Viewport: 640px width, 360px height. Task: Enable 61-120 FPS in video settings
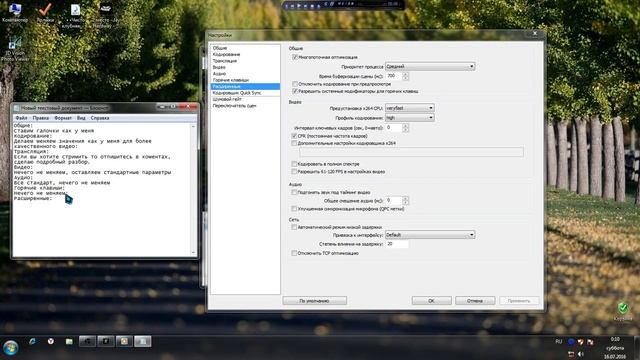click(x=294, y=172)
